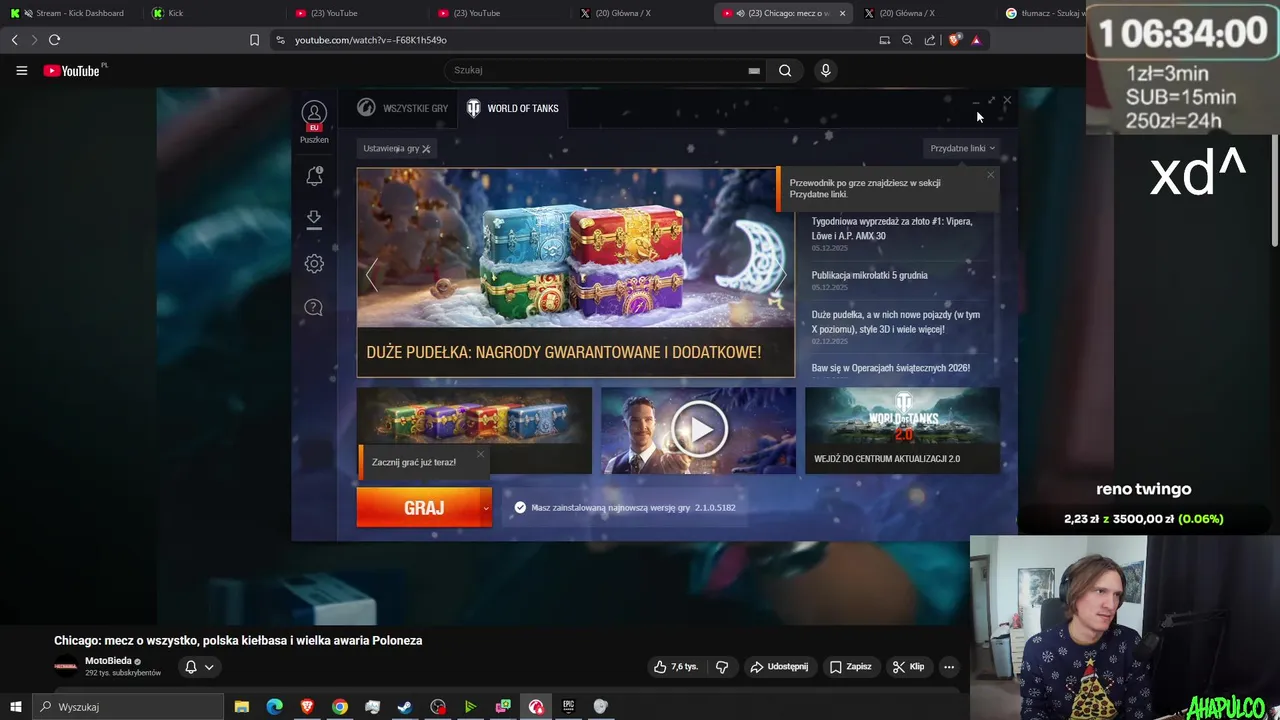This screenshot has width=1280, height=720.
Task: Open news Tygodniowa wyprzedaż za złoto #1
Action: (x=891, y=228)
